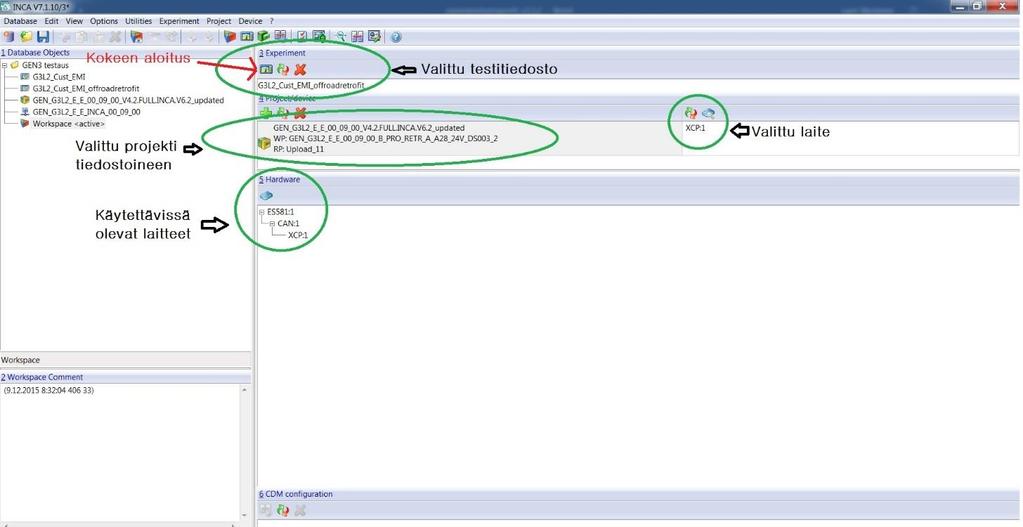Click the experiment name G3L2_Cust_EMI_offroadretrofit field

tap(311, 85)
